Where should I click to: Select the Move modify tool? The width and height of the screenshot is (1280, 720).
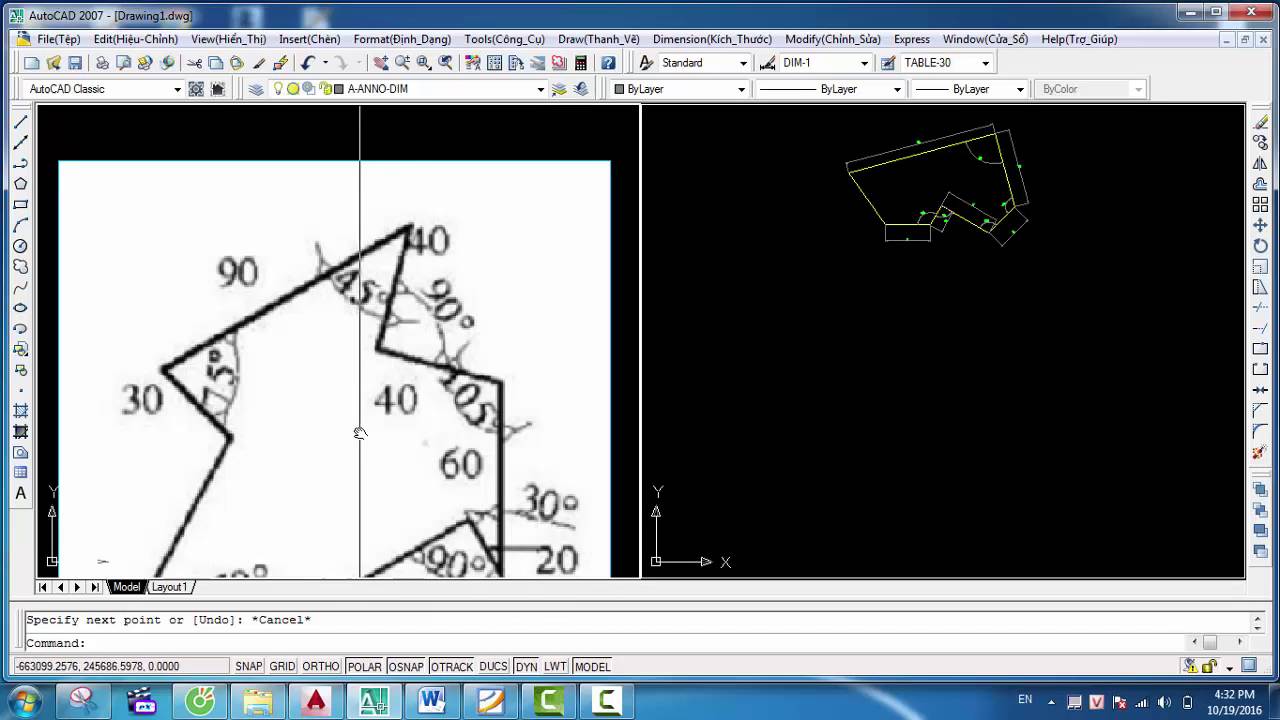(x=1260, y=225)
